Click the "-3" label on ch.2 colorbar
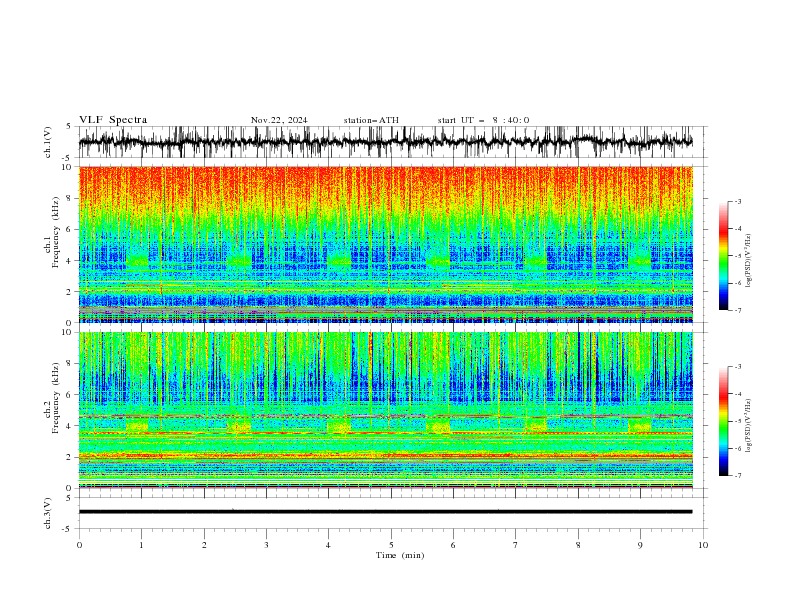The image size is (792, 612). point(737,367)
